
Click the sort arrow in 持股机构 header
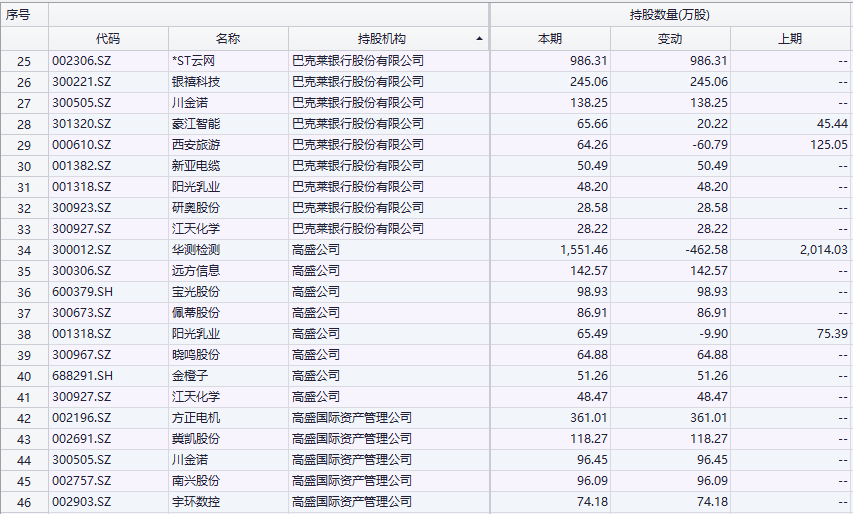coord(479,39)
